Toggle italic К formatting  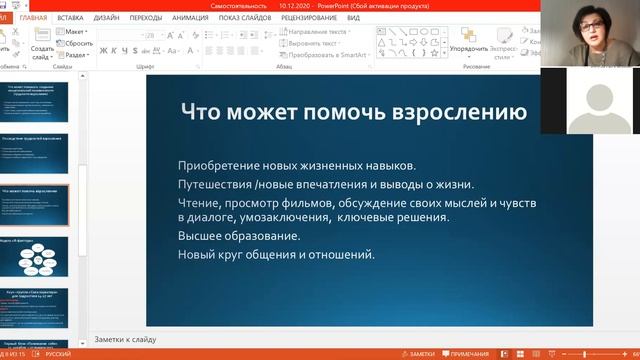(x=114, y=51)
